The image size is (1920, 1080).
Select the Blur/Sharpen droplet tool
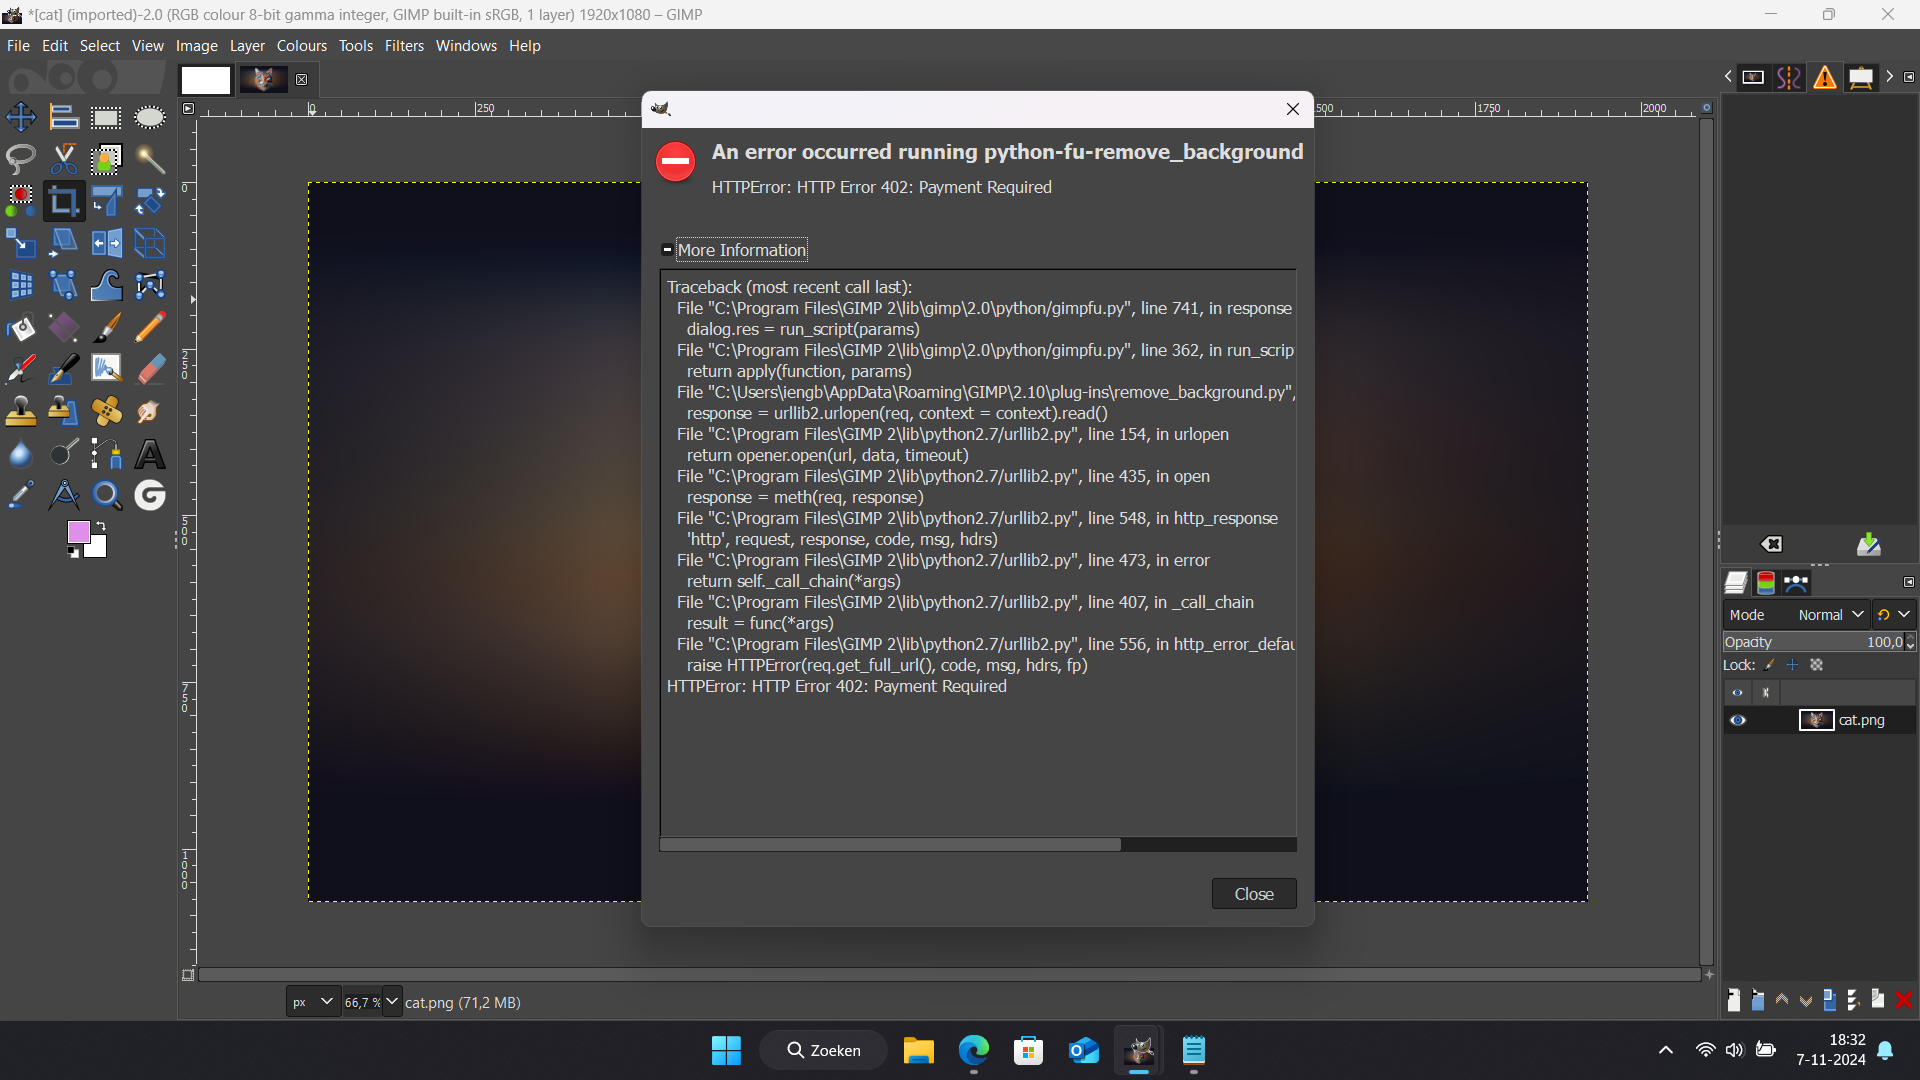[x=21, y=453]
